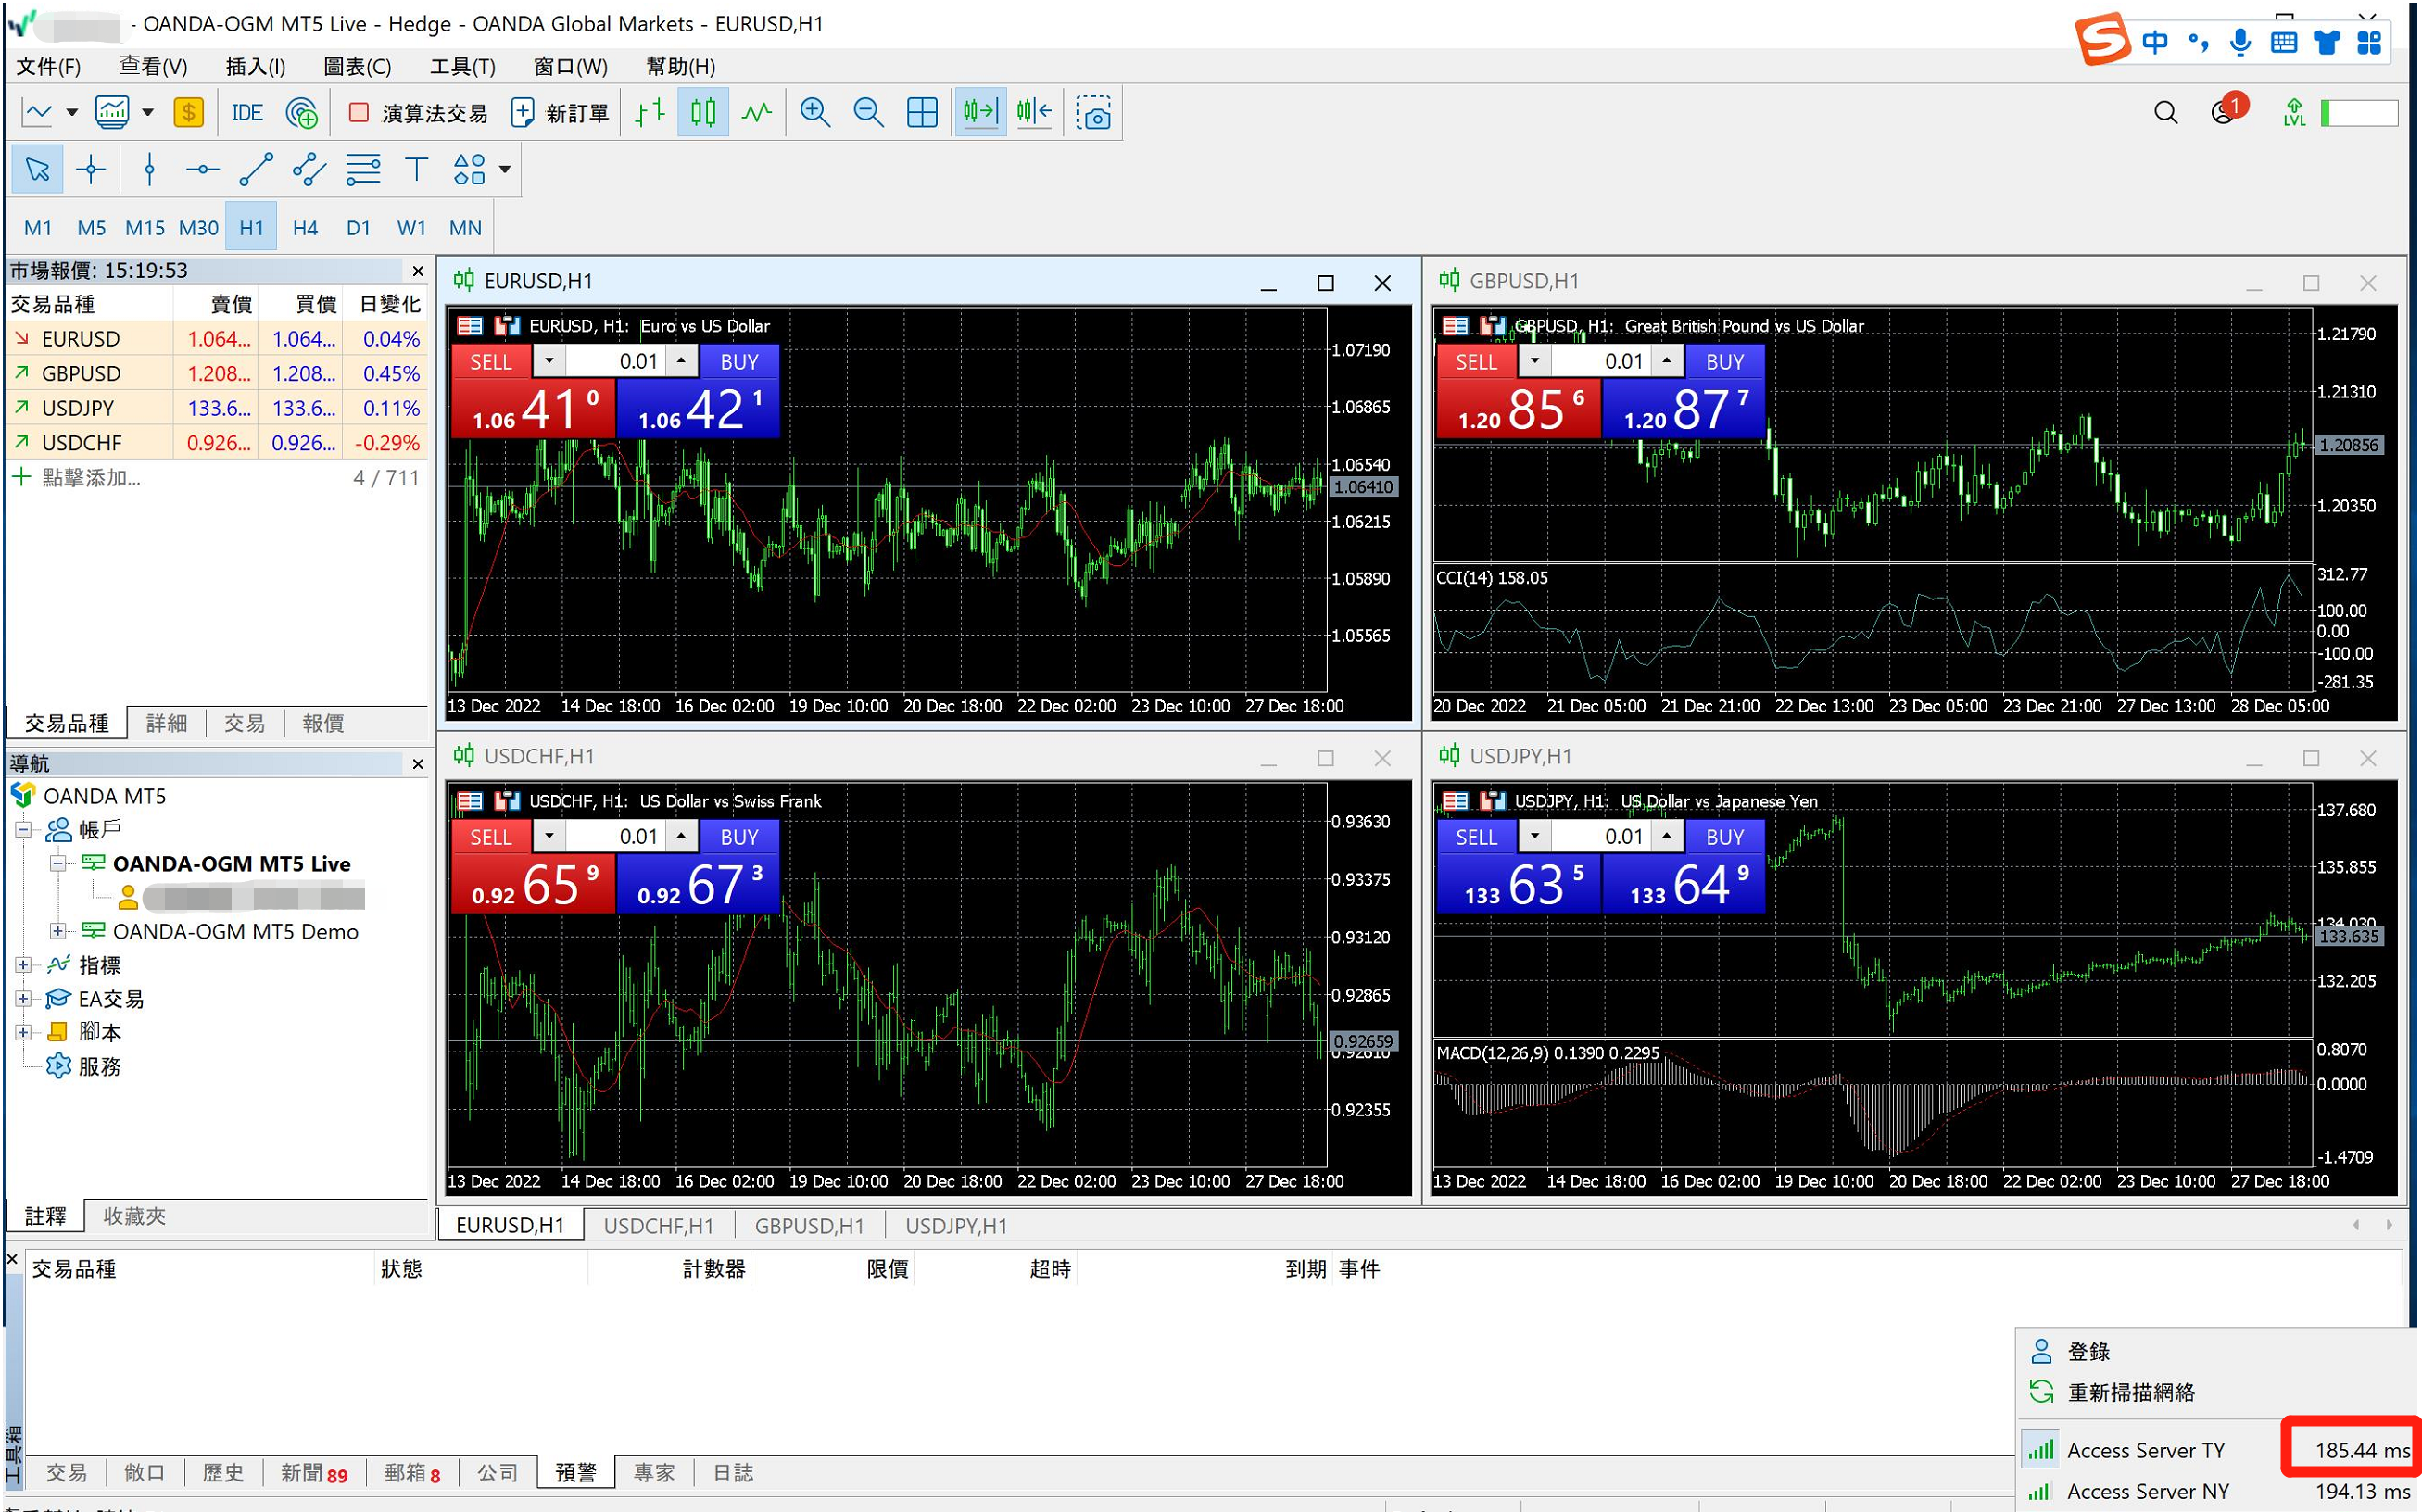This screenshot has width=2422, height=1512.
Task: Switch timeframe to H4
Action: [x=305, y=228]
